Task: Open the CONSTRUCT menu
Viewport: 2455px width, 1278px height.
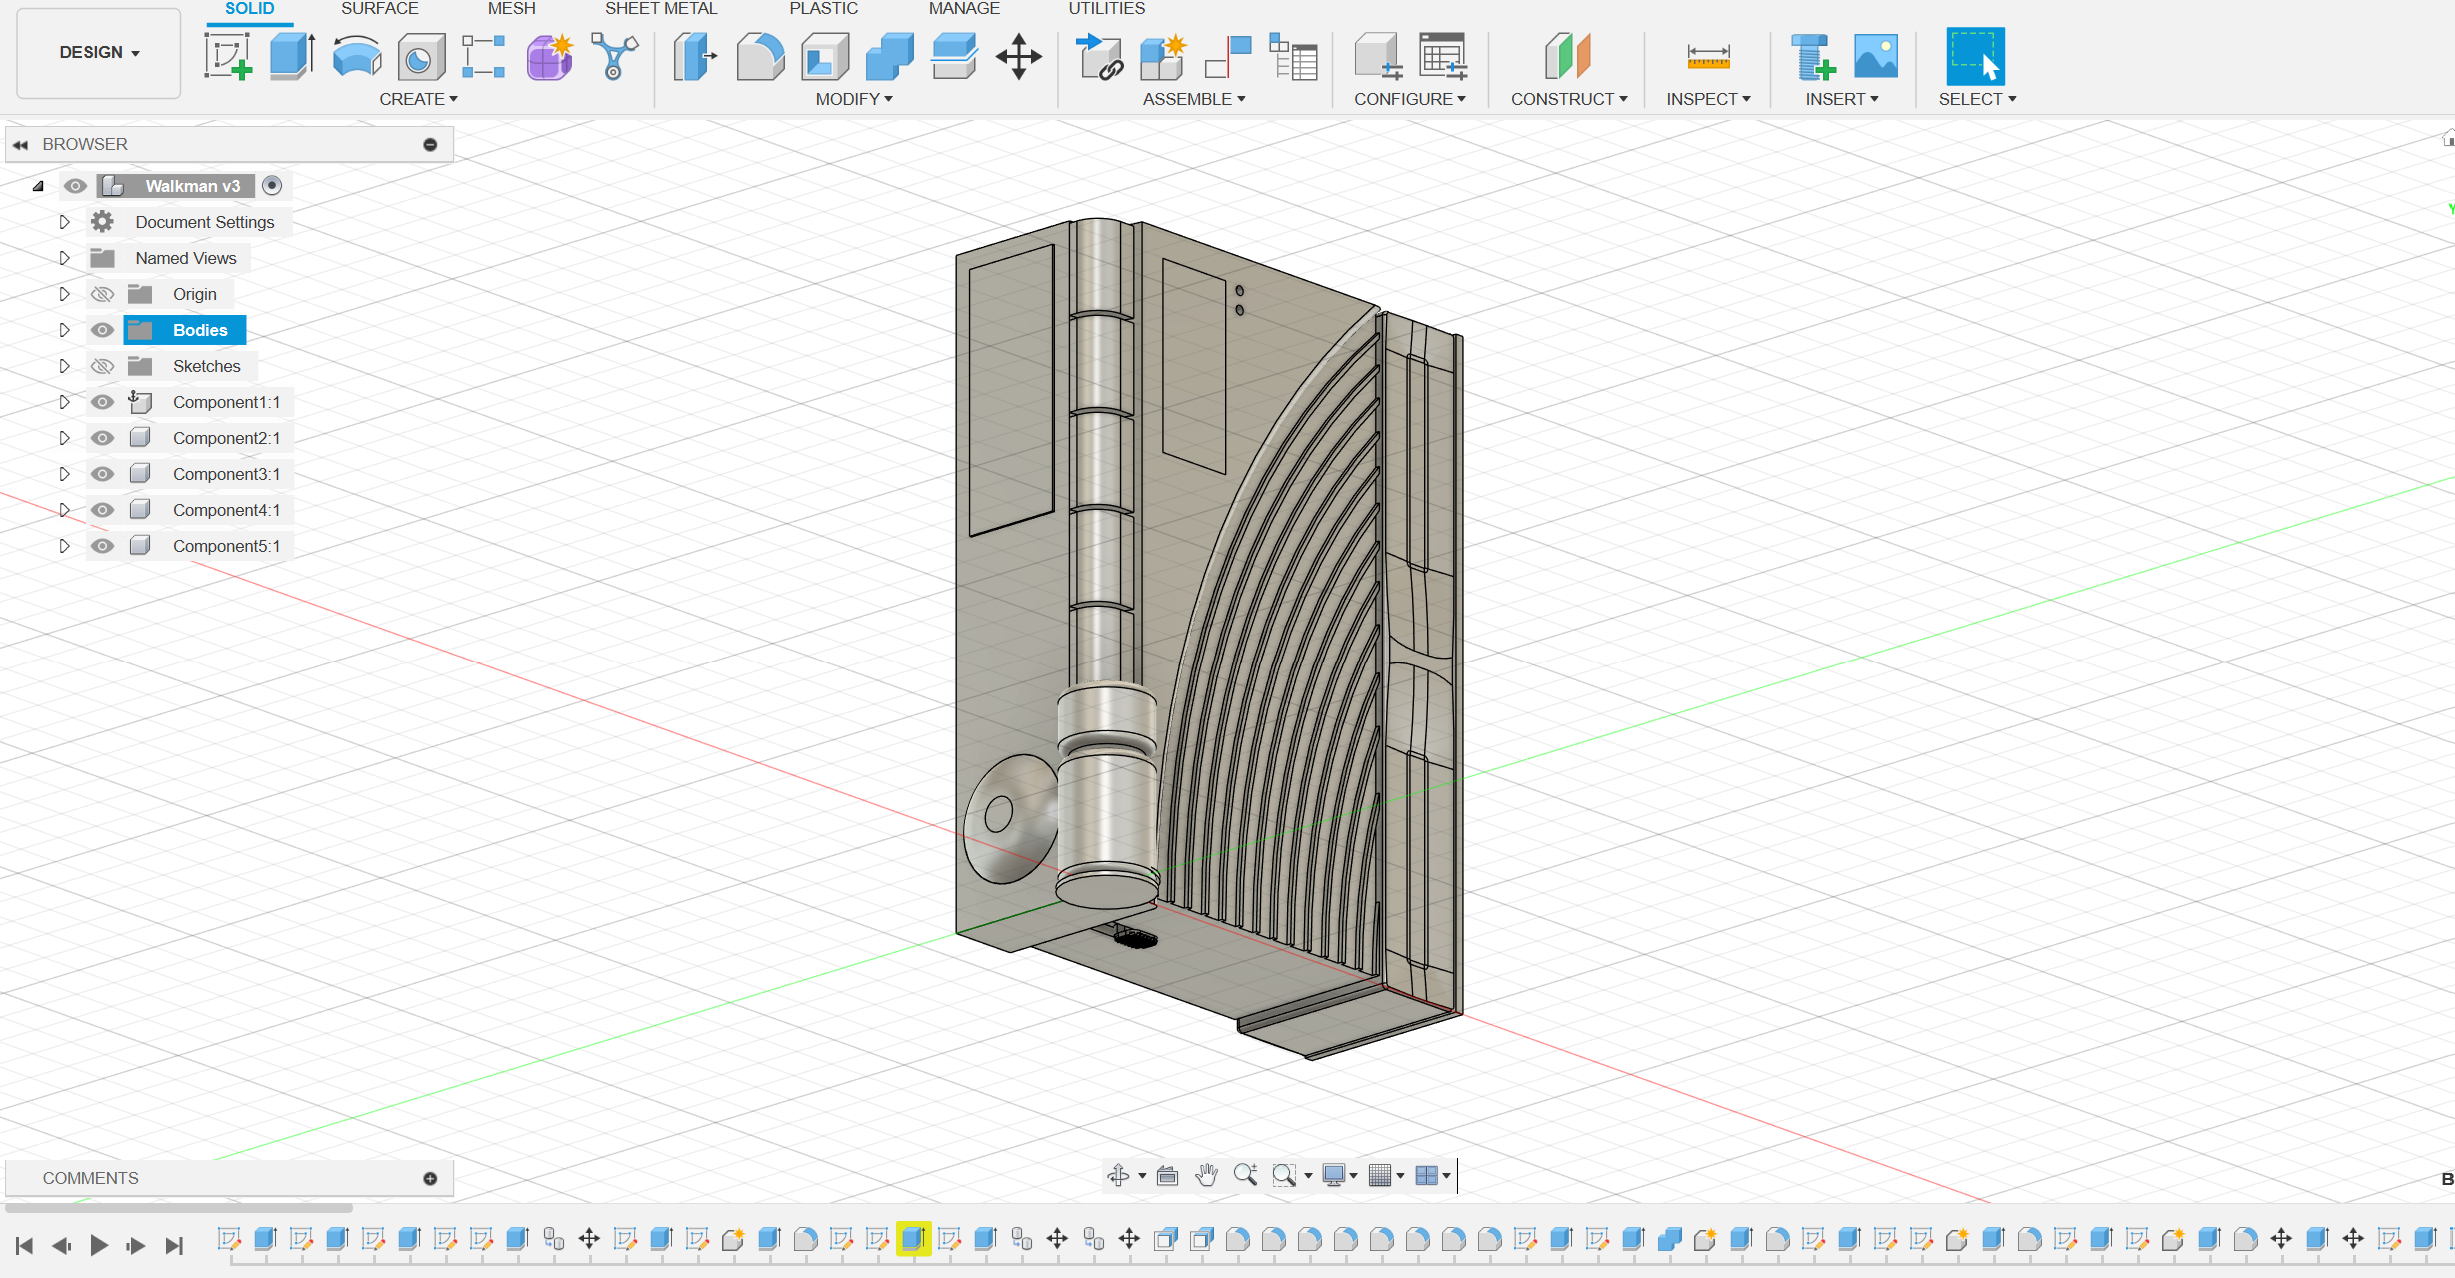Action: [1568, 99]
